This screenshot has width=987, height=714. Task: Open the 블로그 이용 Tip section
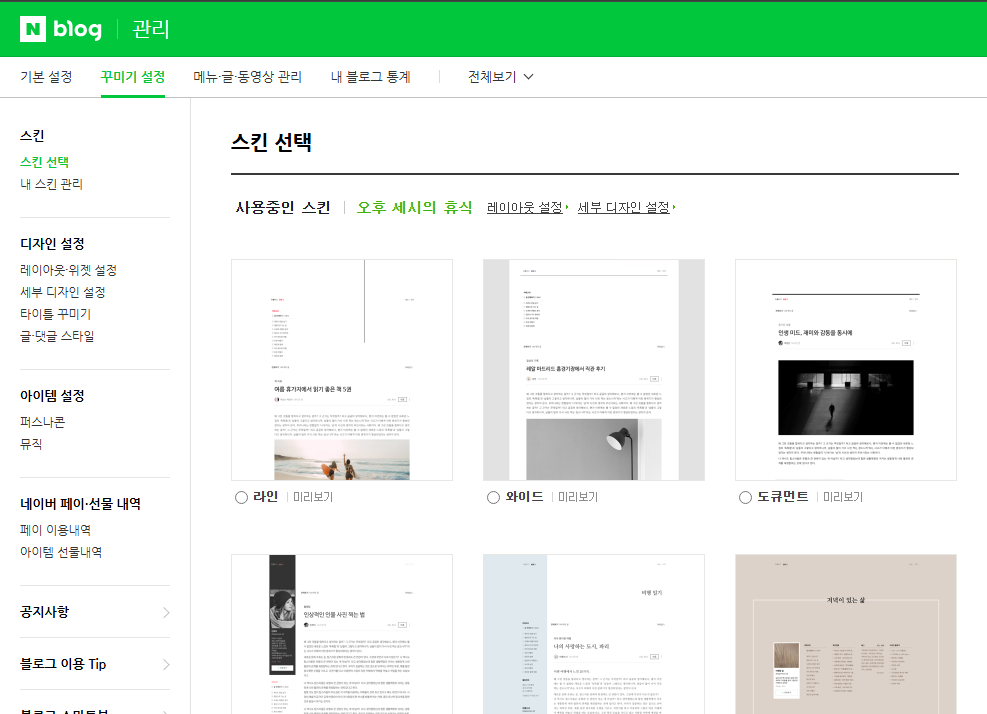pos(63,664)
